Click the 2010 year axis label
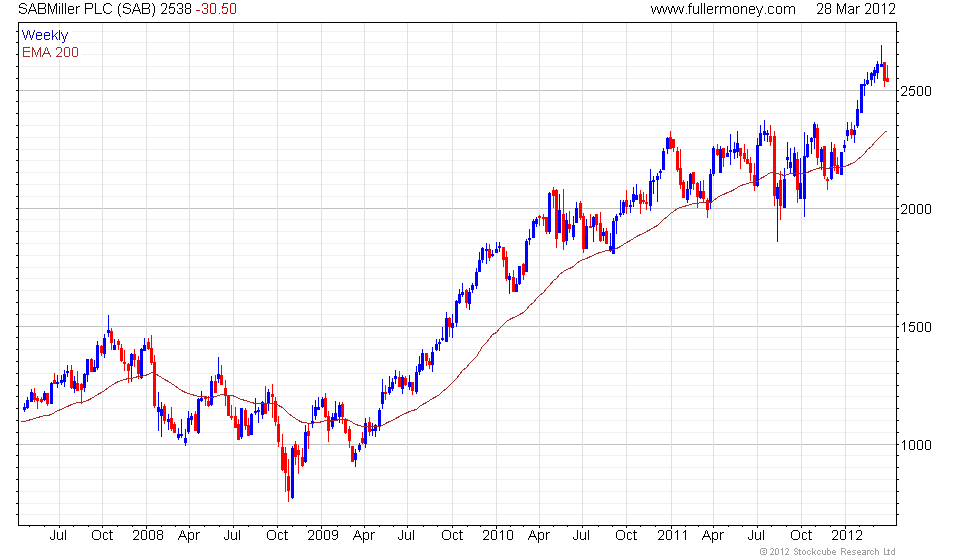The height and width of the screenshot is (560, 980). coord(498,536)
